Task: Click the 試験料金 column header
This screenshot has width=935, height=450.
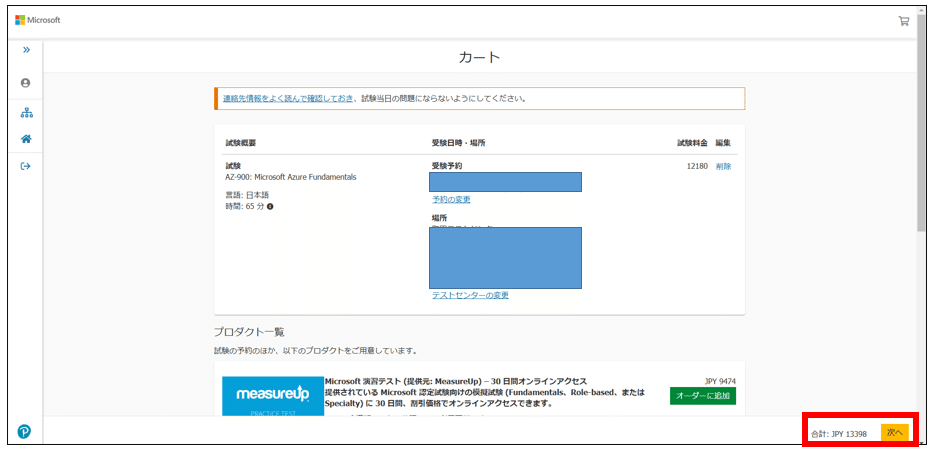Action: (x=692, y=143)
